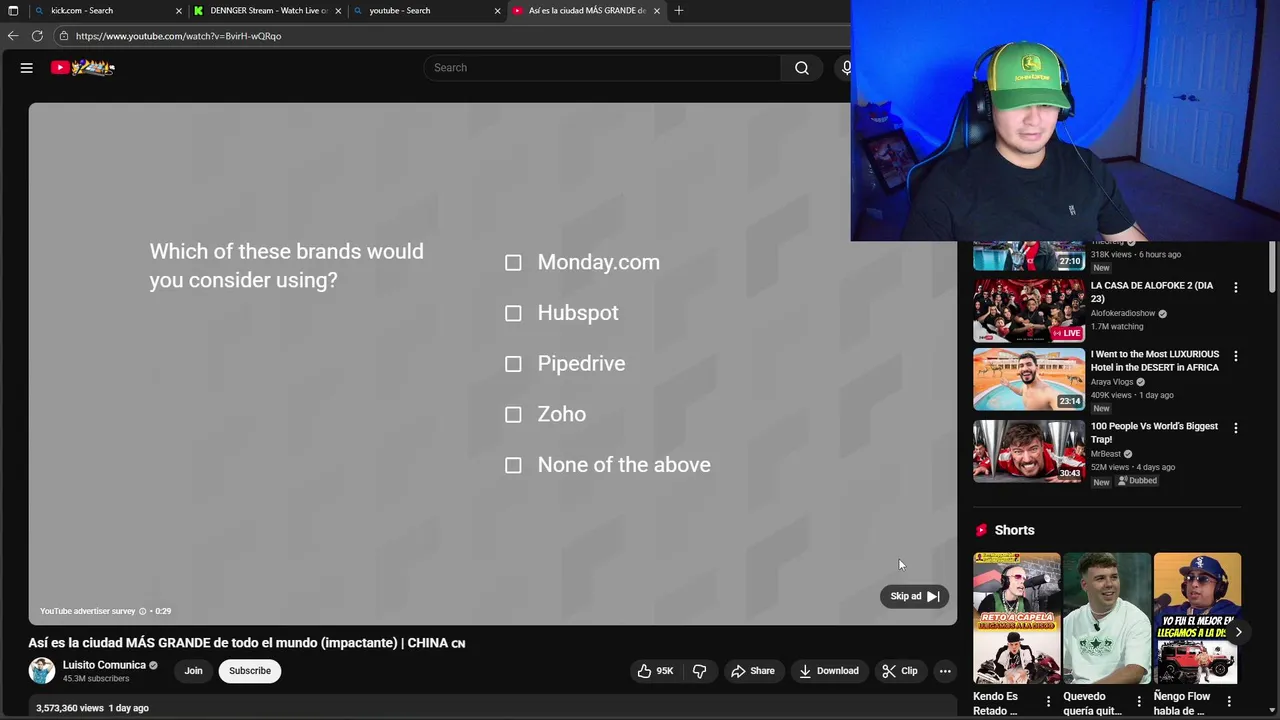
Task: Download the video
Action: point(829,671)
